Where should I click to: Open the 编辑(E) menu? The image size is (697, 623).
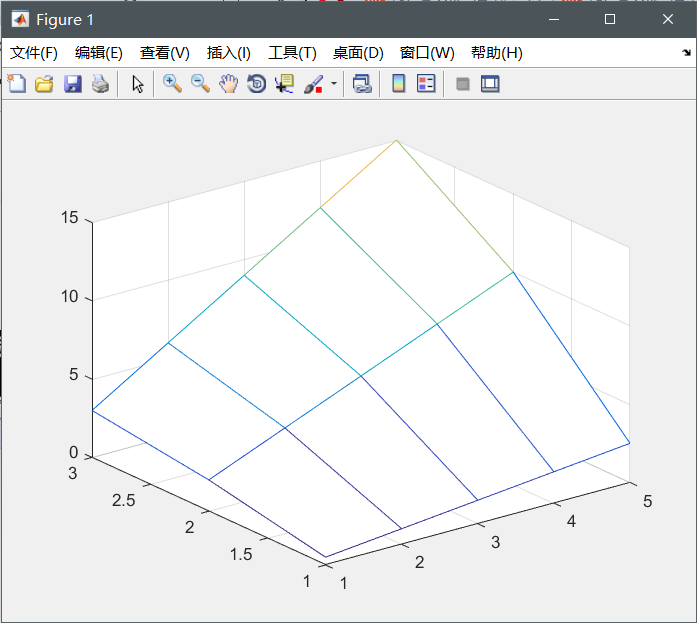coord(99,53)
